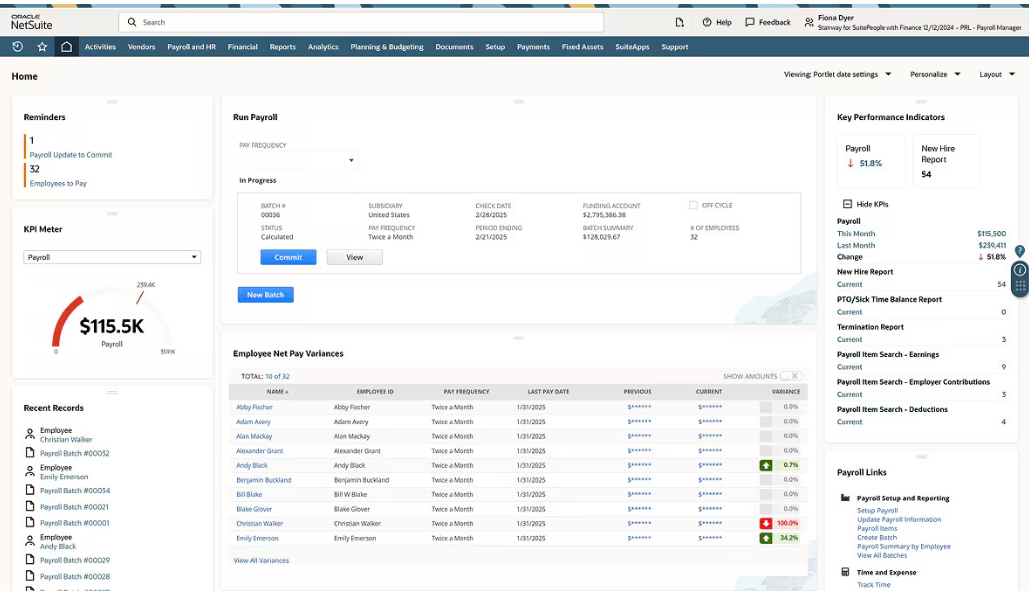
Task: Go to Home via house icon
Action: (67, 47)
